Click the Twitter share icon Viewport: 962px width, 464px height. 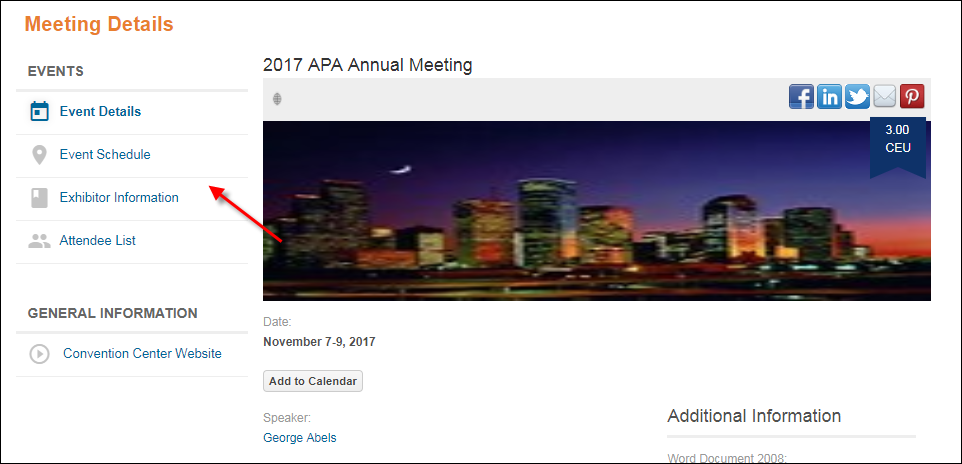pyautogui.click(x=857, y=97)
